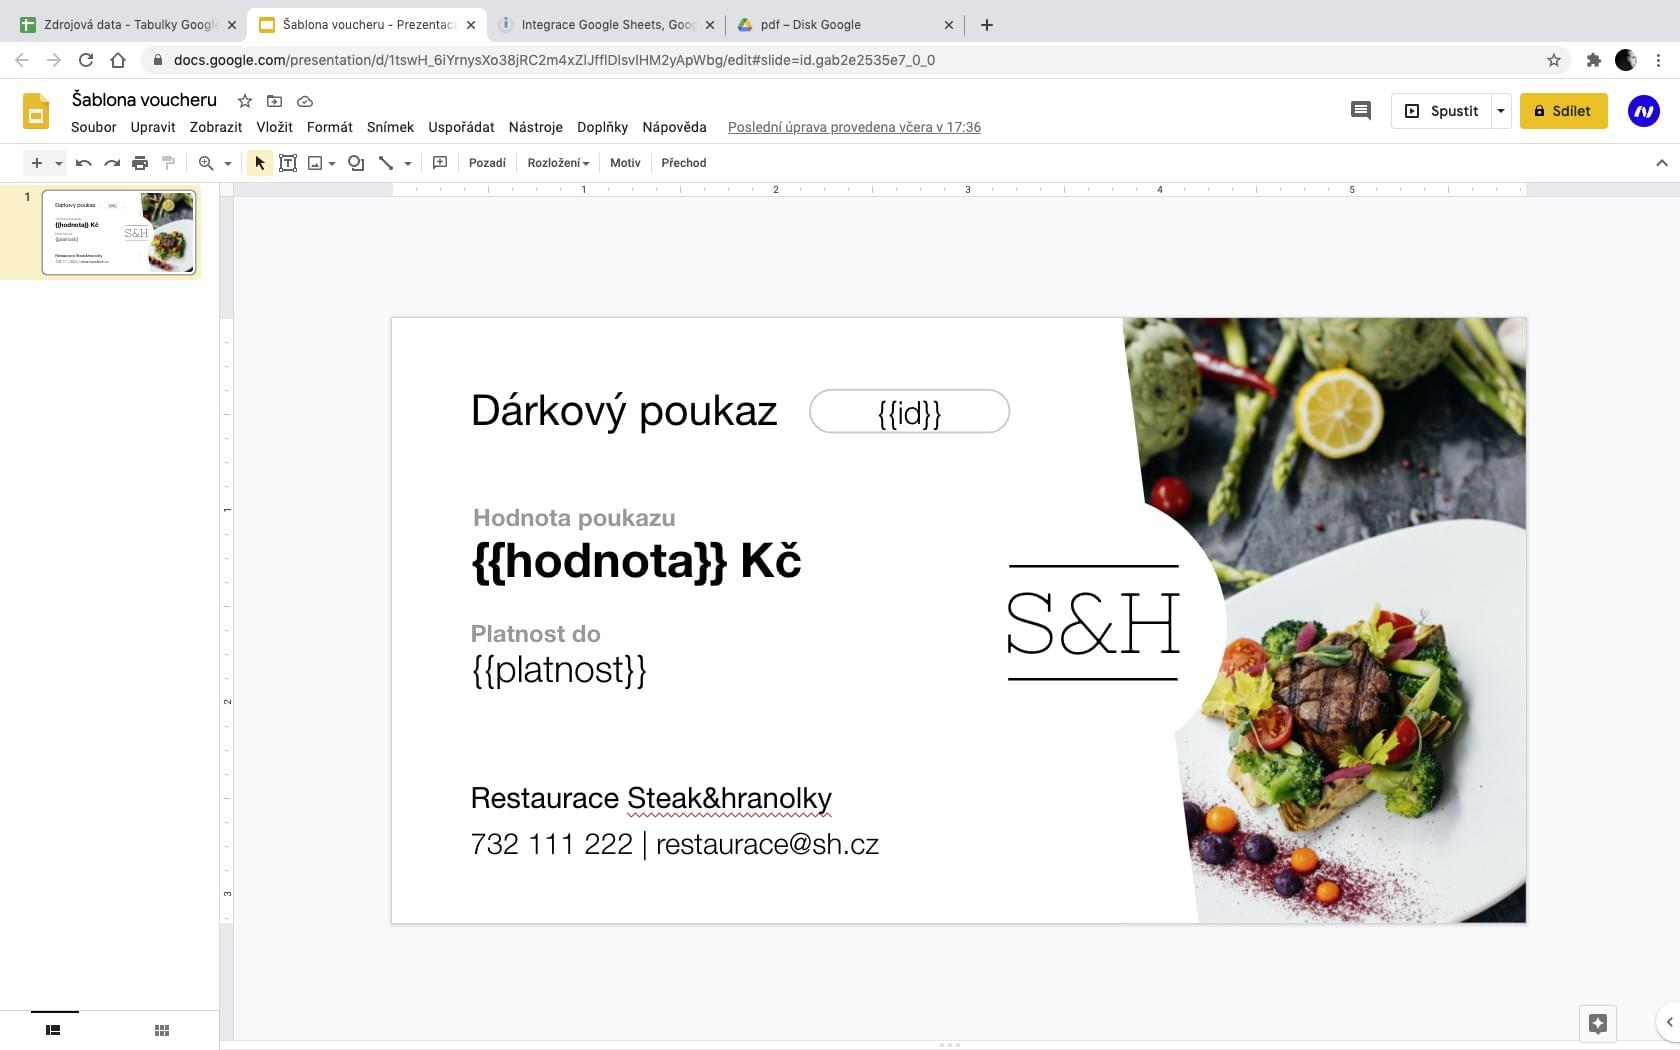
Task: Open the Poslední úprava provedena včera link
Action: point(854,127)
